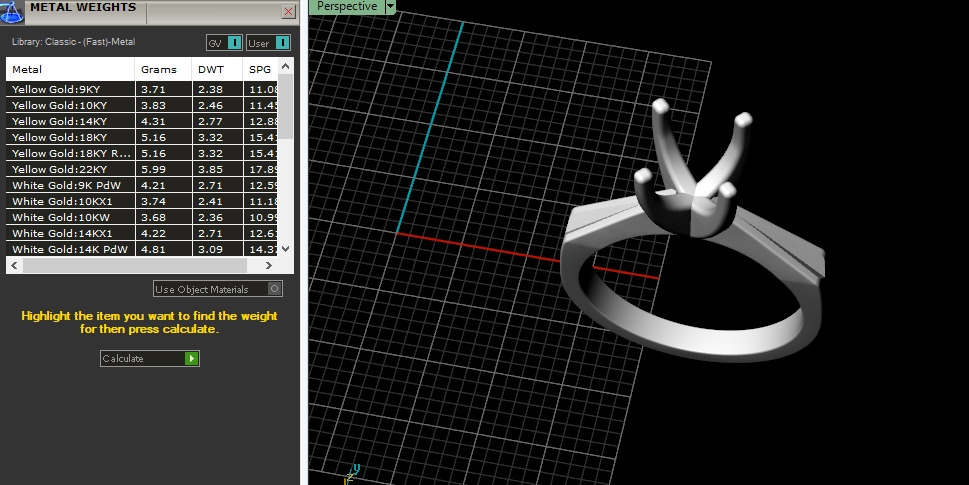Click the Library: Classic - (Fast)-Metal label
The image size is (969, 485).
click(74, 42)
